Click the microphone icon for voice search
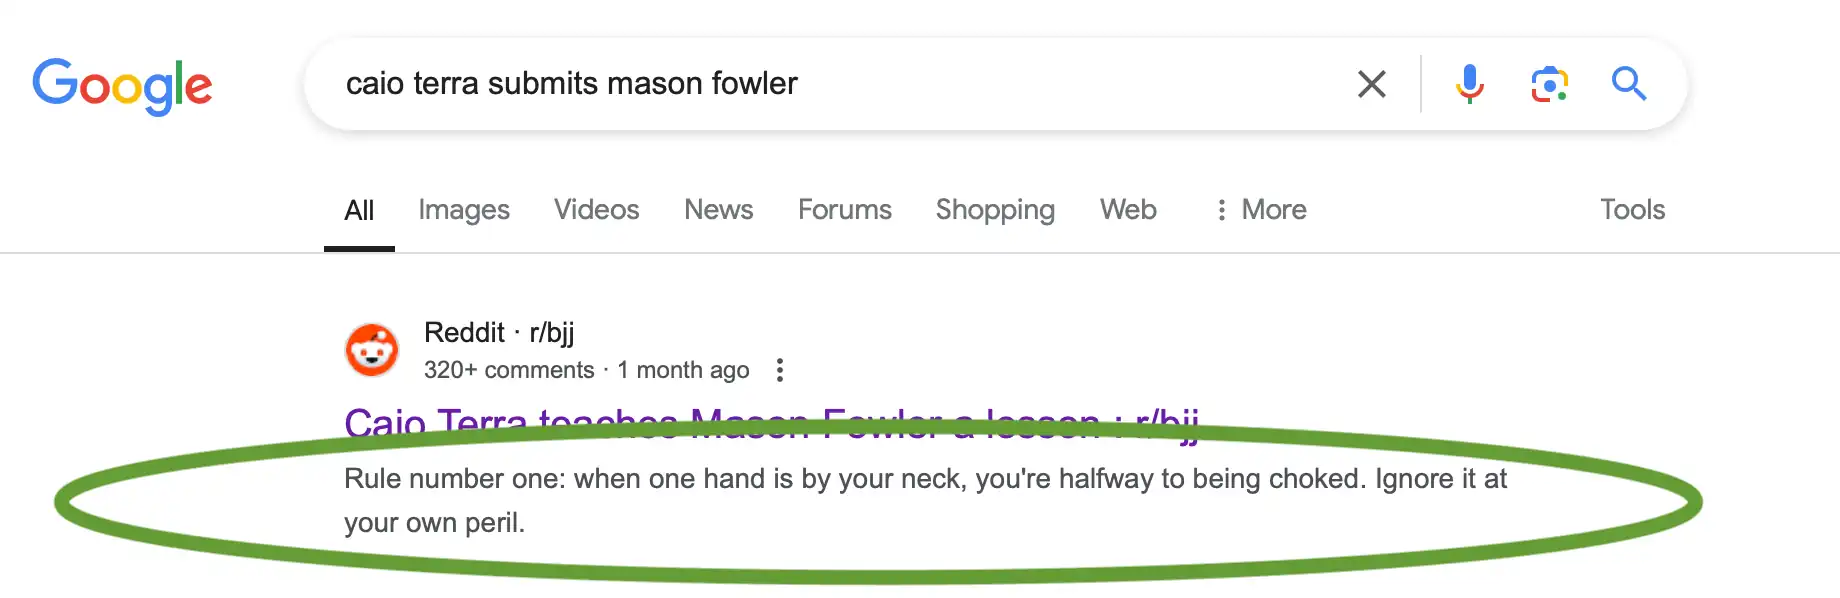Image resolution: width=1840 pixels, height=598 pixels. (1468, 84)
